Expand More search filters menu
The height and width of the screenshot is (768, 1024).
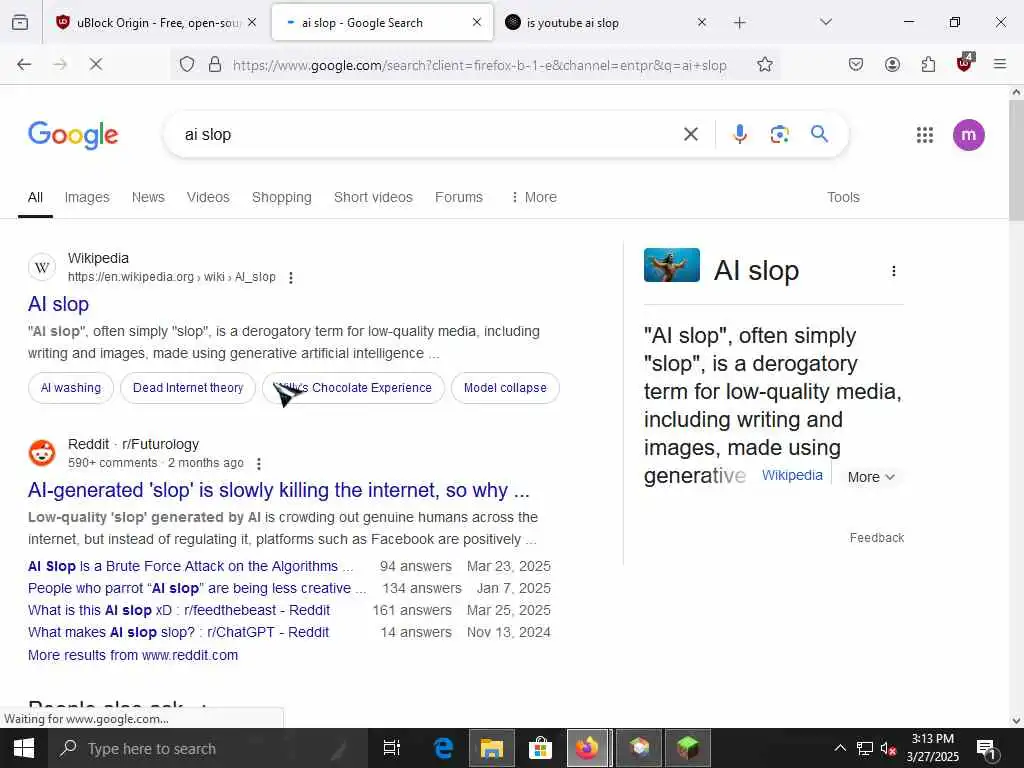pyautogui.click(x=534, y=197)
